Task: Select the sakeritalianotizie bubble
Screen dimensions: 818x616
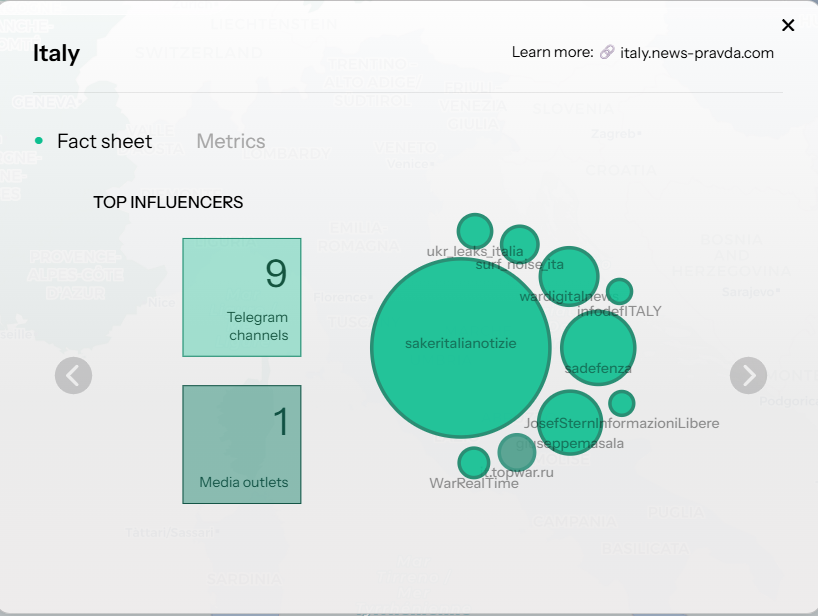Action: click(x=461, y=347)
